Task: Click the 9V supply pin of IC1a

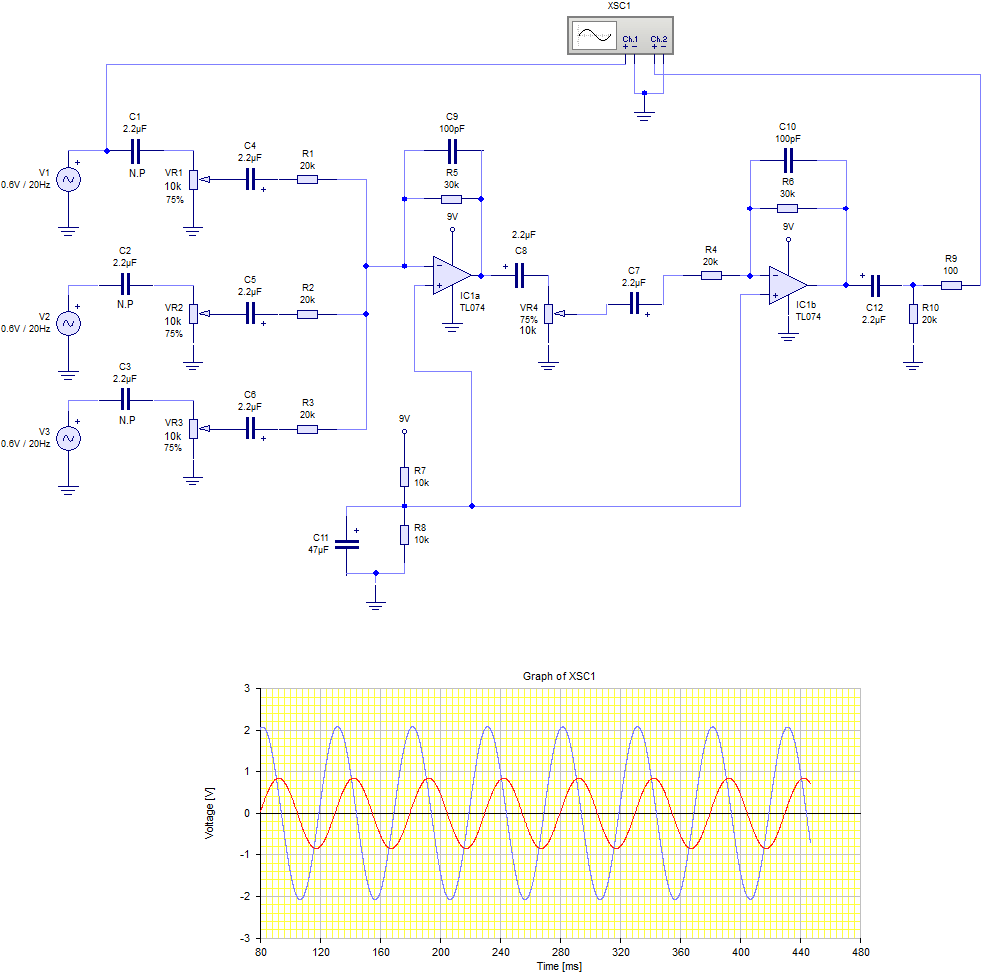Action: (x=452, y=230)
